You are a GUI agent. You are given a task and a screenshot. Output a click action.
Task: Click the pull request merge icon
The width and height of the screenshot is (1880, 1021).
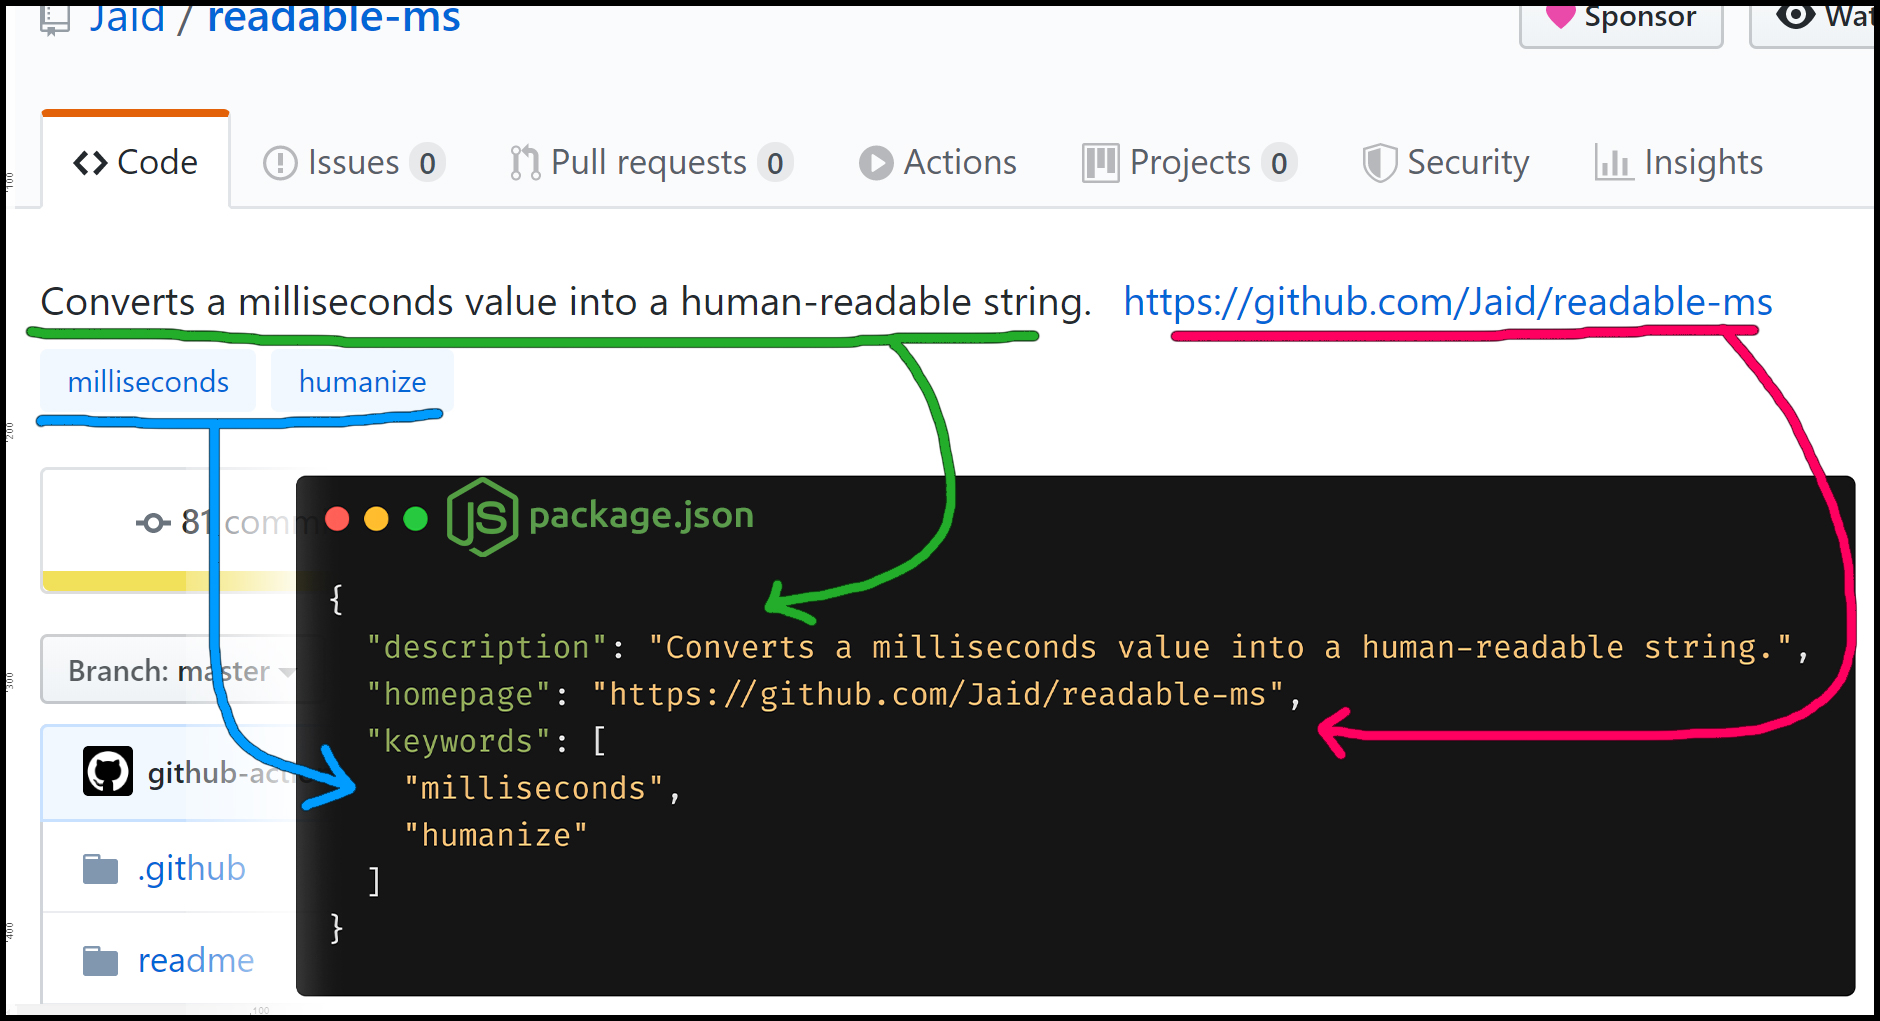click(525, 163)
